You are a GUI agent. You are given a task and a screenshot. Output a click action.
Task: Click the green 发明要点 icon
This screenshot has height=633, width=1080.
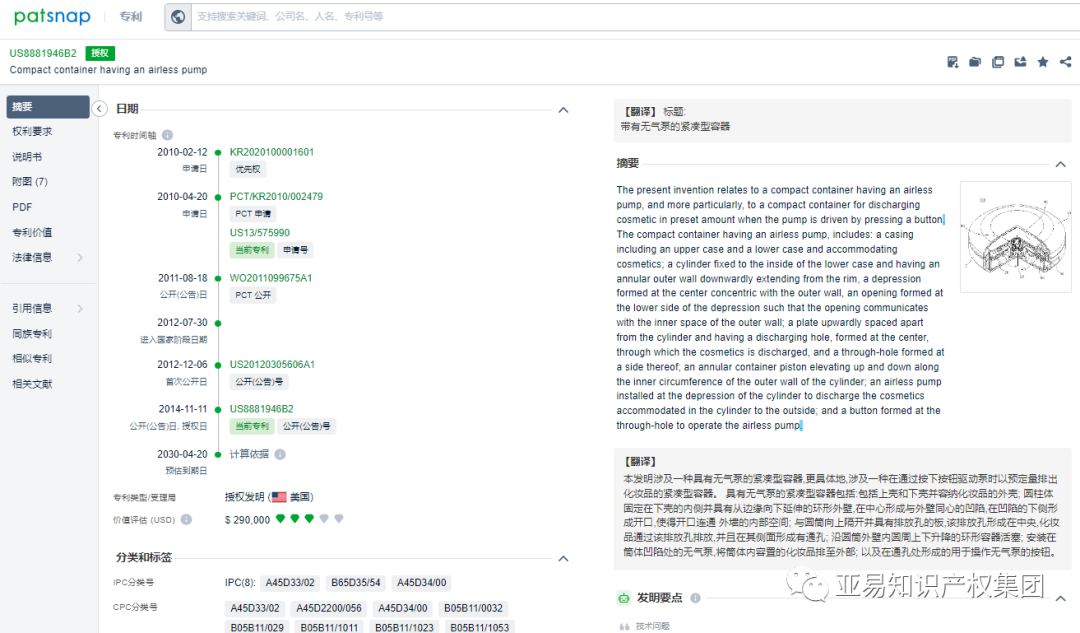point(623,595)
